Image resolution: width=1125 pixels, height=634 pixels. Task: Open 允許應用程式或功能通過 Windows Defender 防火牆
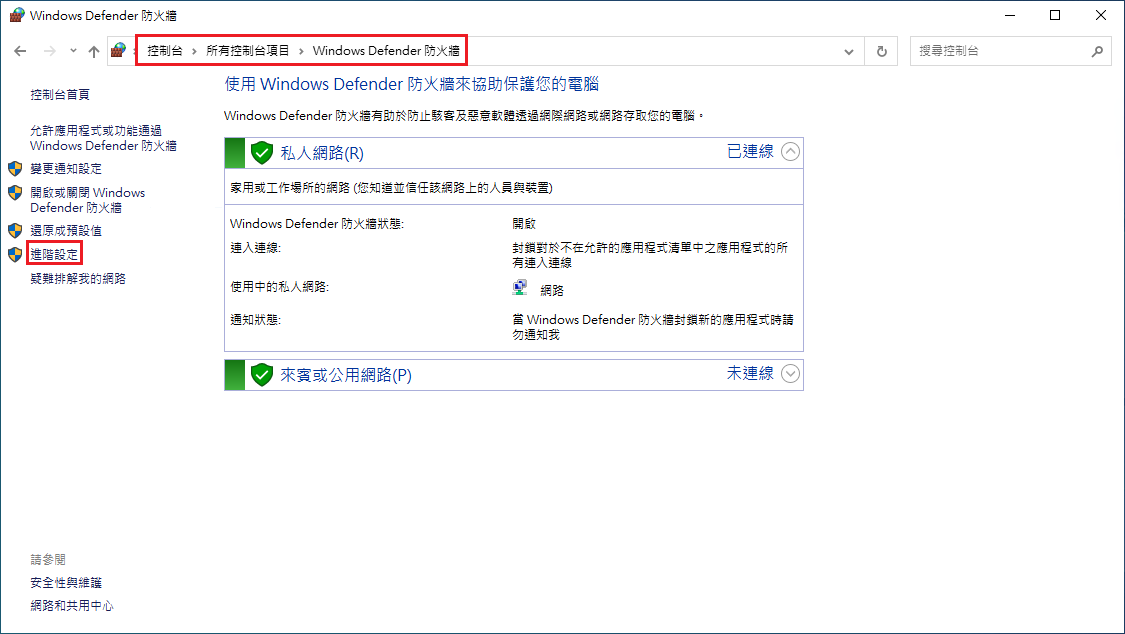point(103,138)
